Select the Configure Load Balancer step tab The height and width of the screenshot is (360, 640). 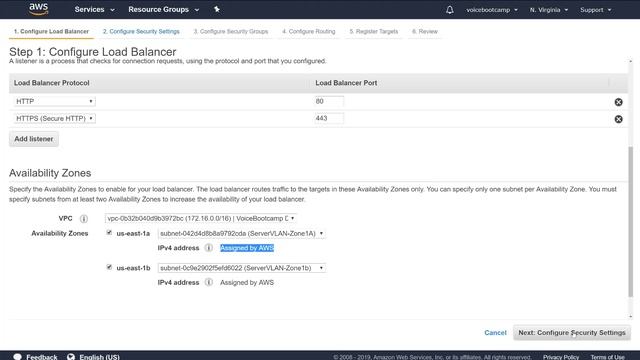click(x=51, y=31)
